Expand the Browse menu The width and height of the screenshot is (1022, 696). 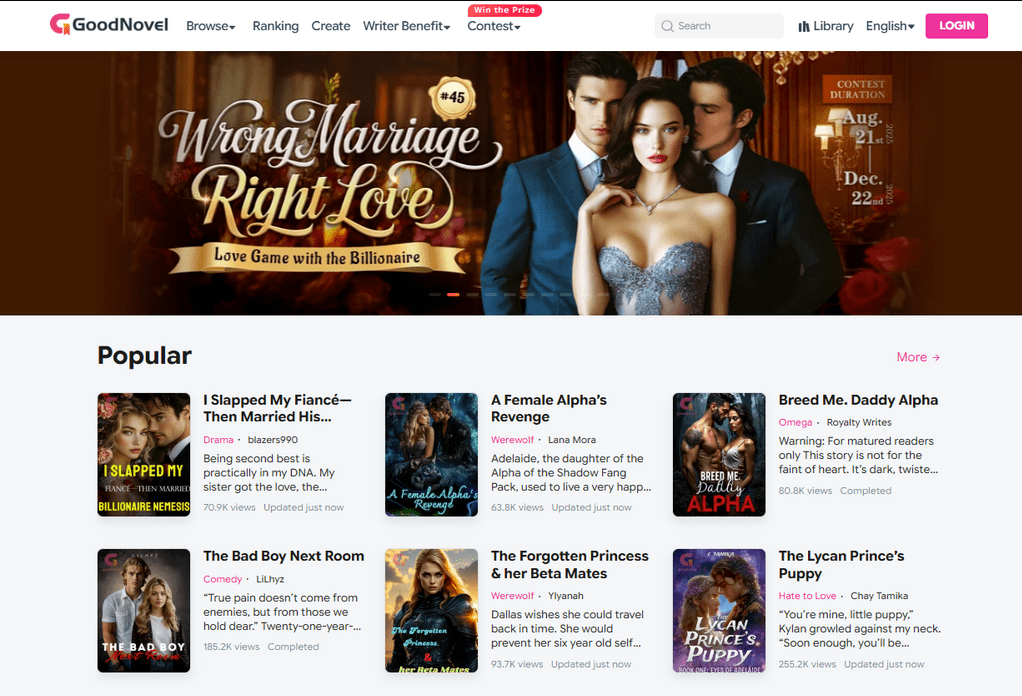[x=211, y=26]
